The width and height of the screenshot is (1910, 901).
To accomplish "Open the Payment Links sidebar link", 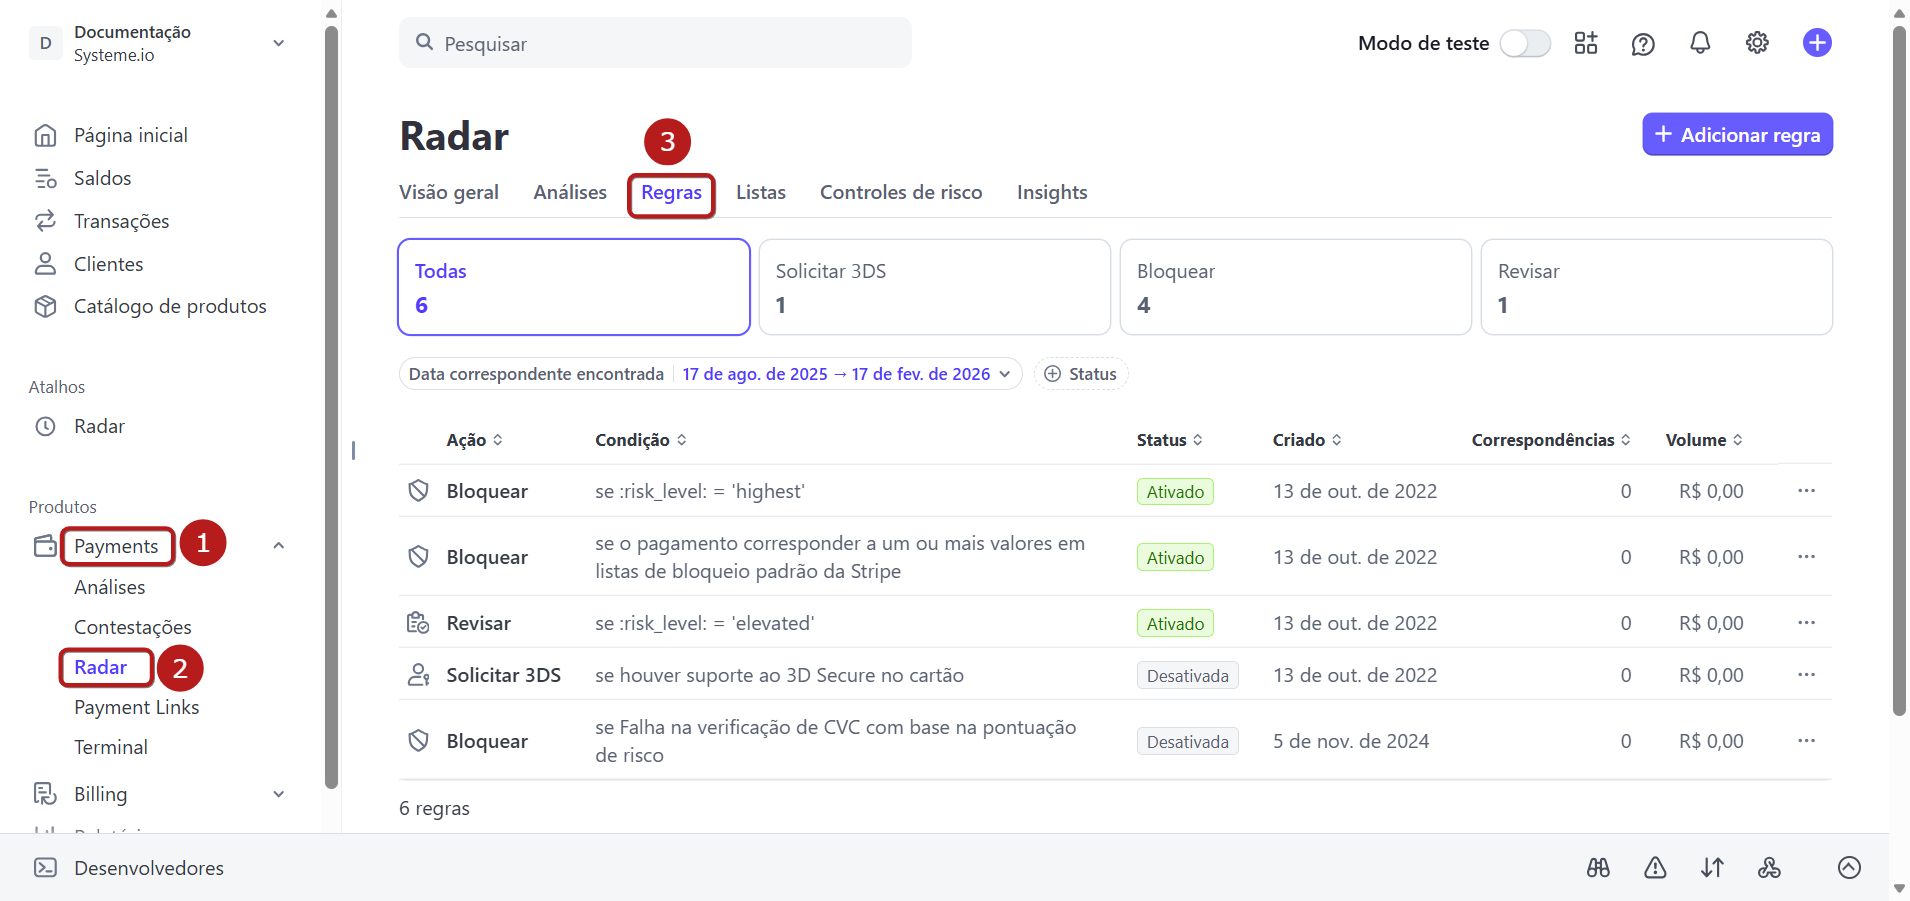I will [137, 707].
